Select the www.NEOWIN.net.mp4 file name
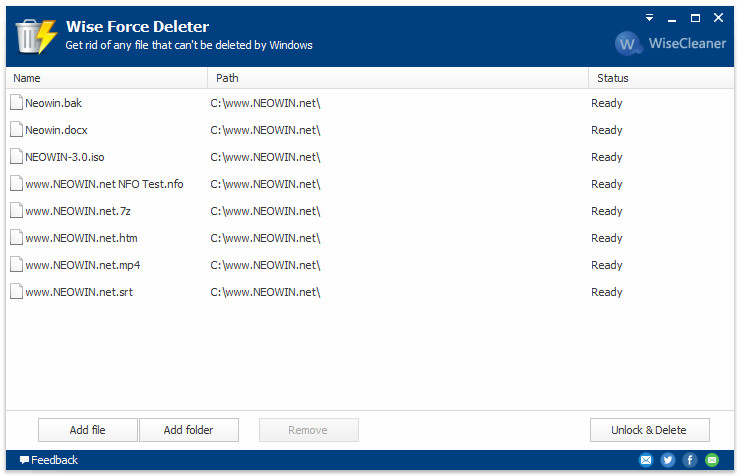The image size is (740, 476). pos(83,265)
